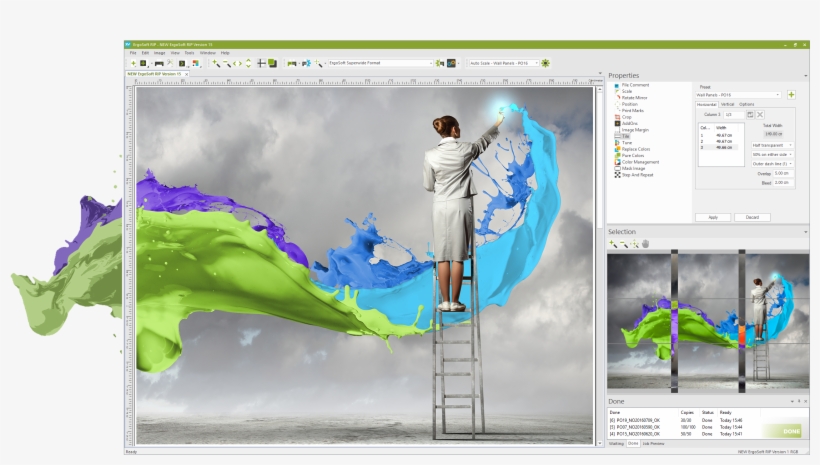Click the Apply button
820x465 pixels.
pos(713,217)
